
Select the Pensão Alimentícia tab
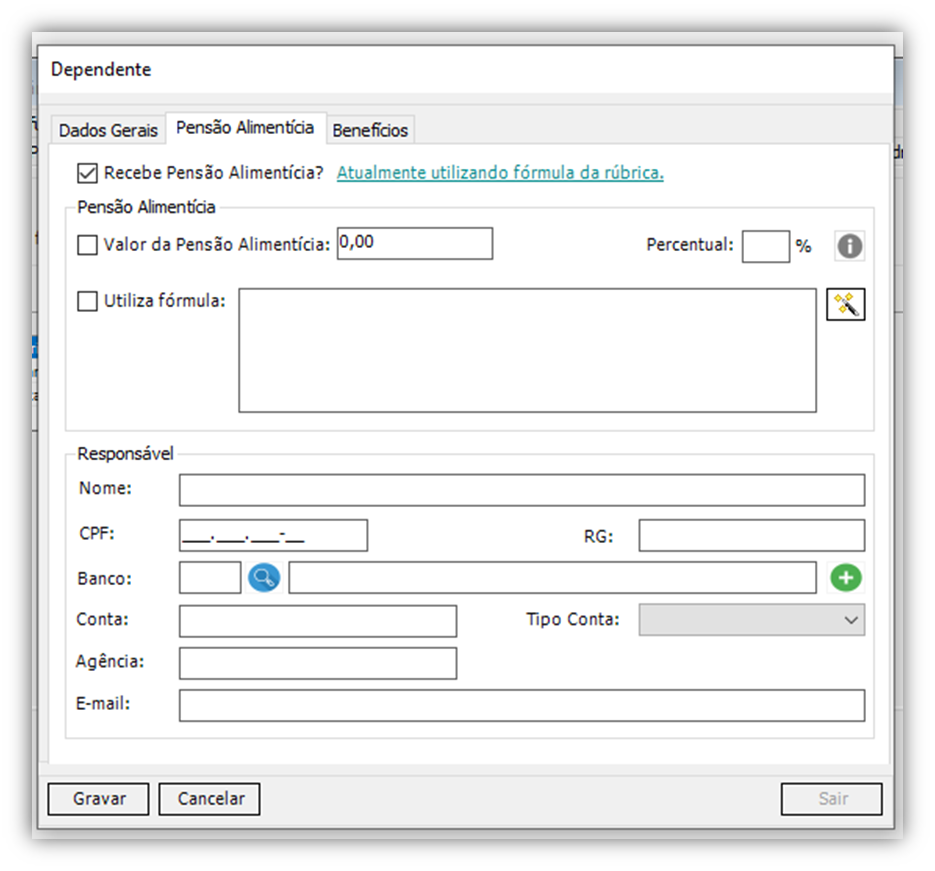tap(245, 128)
